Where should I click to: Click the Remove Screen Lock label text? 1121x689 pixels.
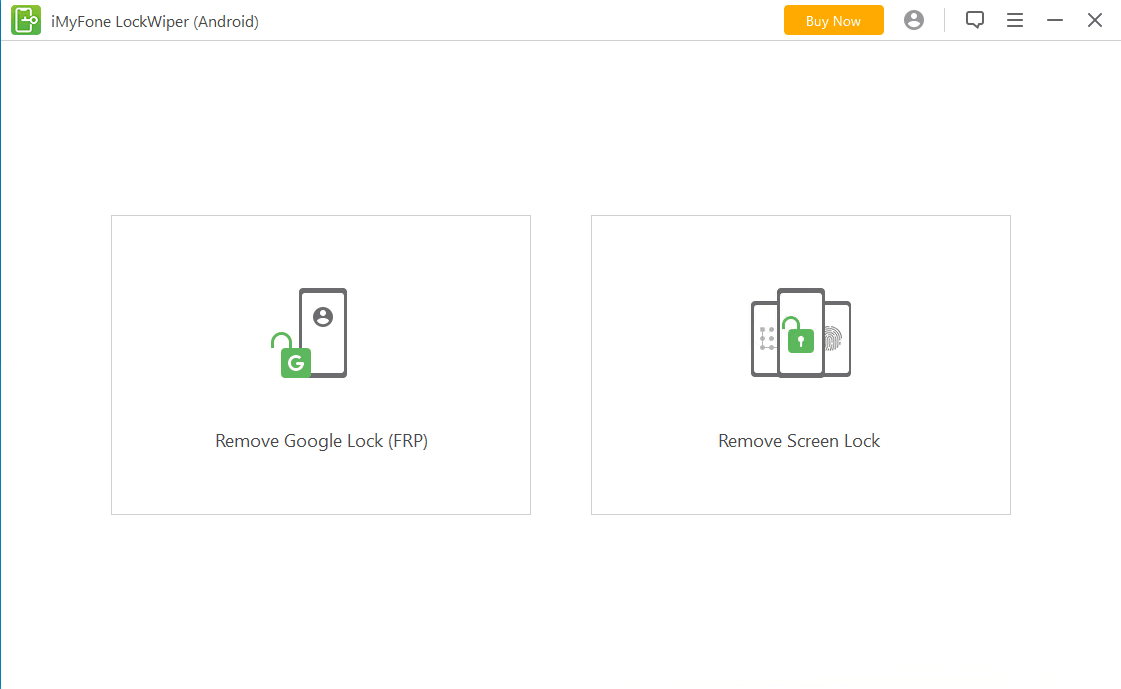(x=799, y=441)
